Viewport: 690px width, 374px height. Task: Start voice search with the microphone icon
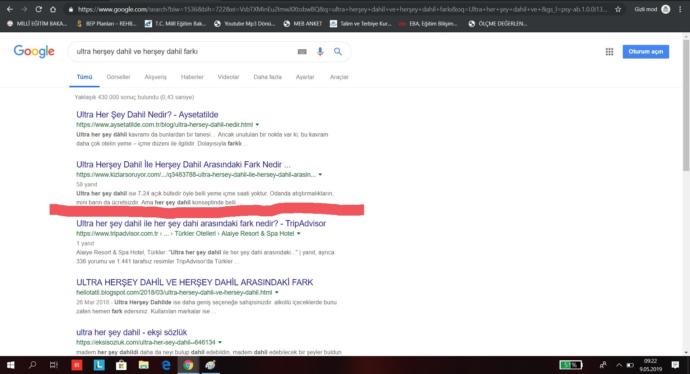click(320, 51)
